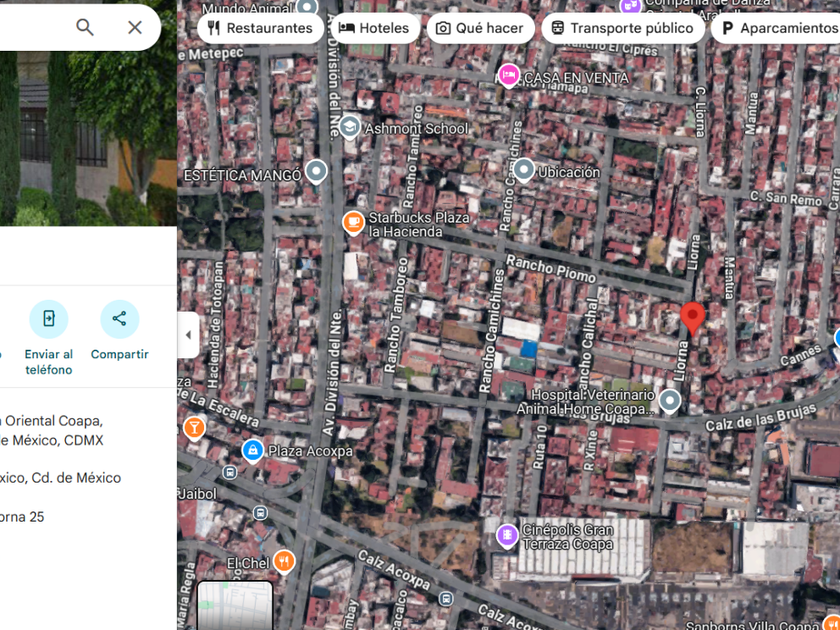The width and height of the screenshot is (840, 630).
Task: Click bus stop icon beside Jaibol label
Action: (x=260, y=513)
